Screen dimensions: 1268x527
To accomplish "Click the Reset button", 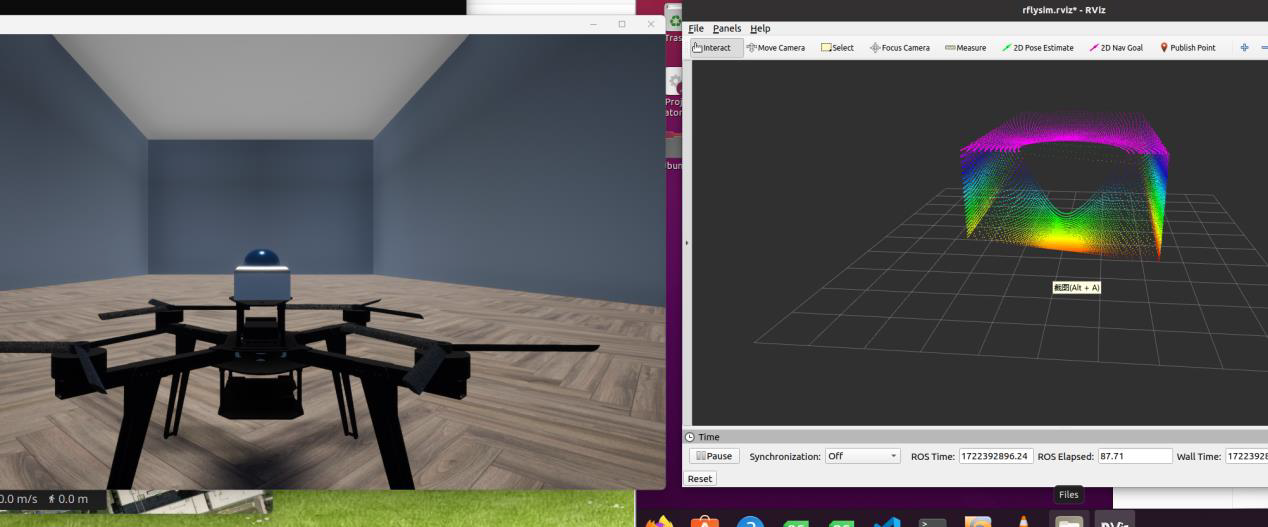I will (x=700, y=479).
